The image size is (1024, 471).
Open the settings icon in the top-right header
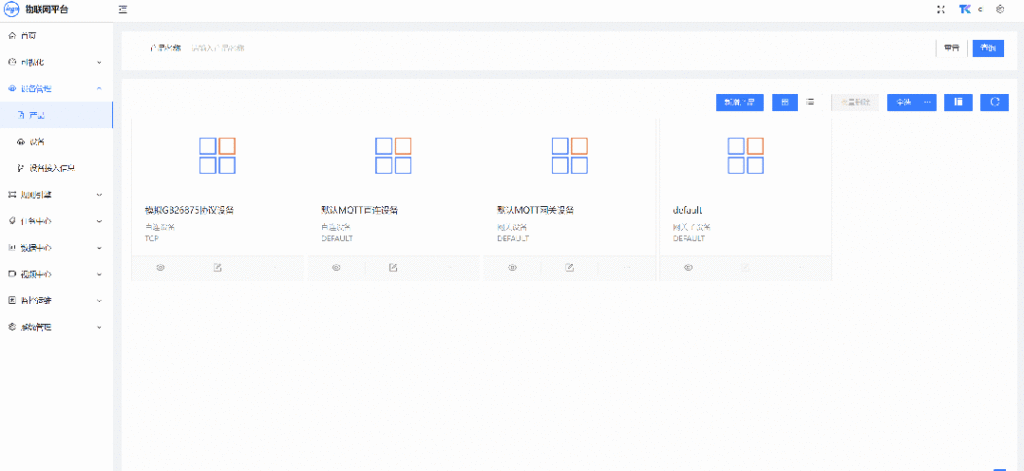(1000, 9)
